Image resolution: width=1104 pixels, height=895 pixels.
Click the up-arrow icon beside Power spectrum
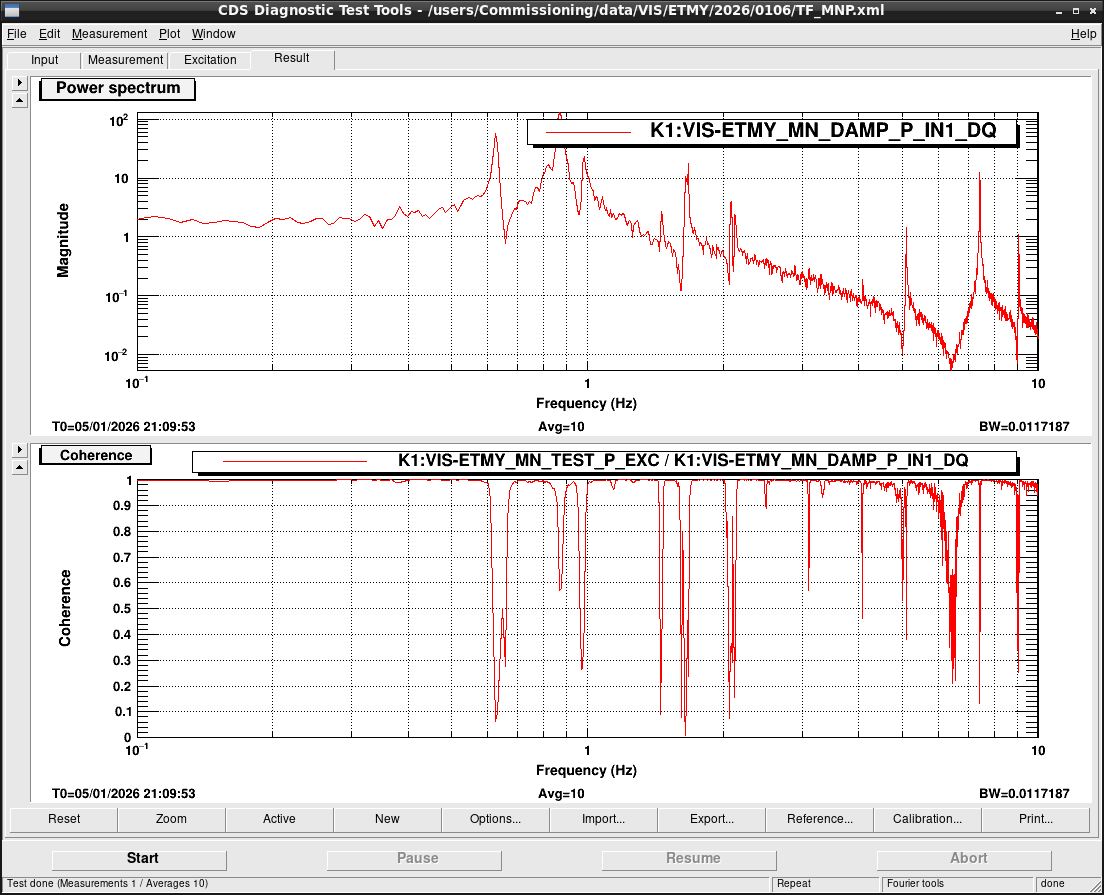[x=19, y=100]
